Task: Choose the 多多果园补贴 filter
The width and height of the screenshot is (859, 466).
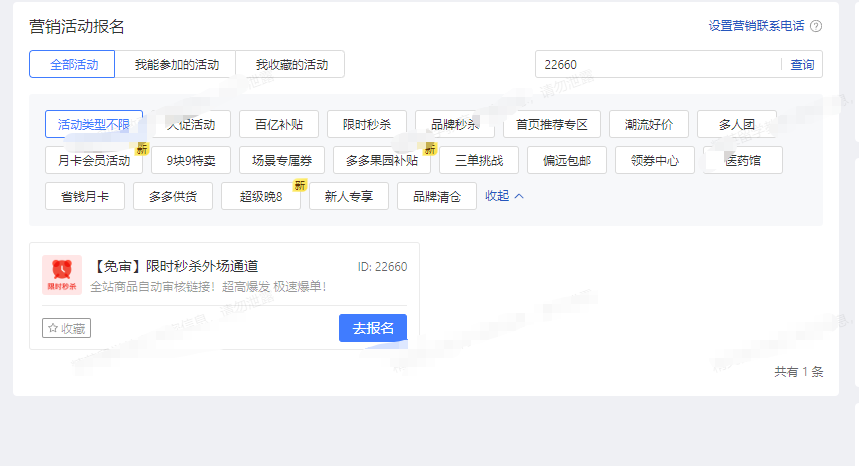Action: point(382,160)
